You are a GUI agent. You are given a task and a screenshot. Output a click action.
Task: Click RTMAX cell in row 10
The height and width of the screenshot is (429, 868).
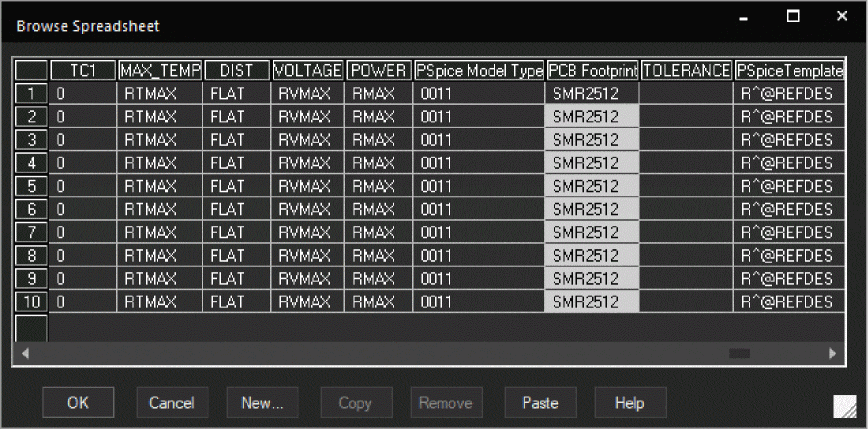coord(160,302)
